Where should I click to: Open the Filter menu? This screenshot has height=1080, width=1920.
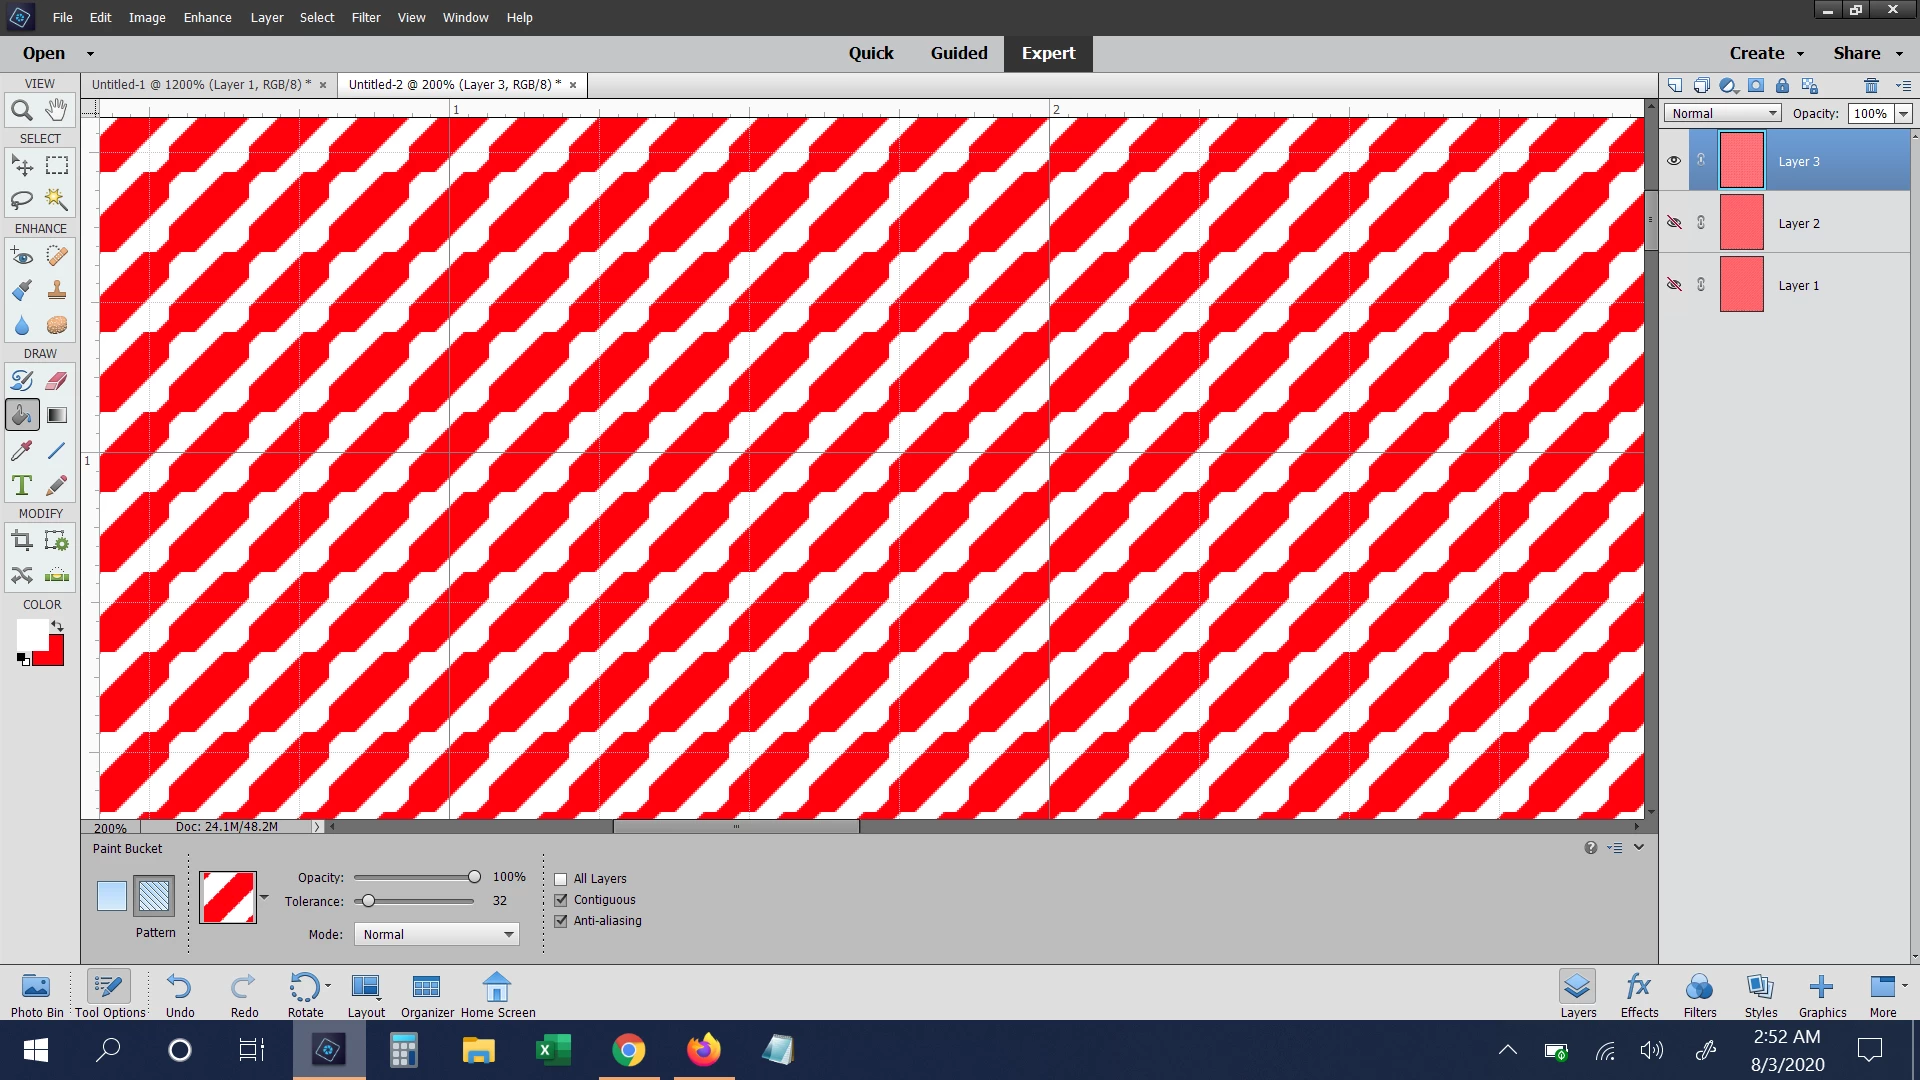pyautogui.click(x=365, y=17)
